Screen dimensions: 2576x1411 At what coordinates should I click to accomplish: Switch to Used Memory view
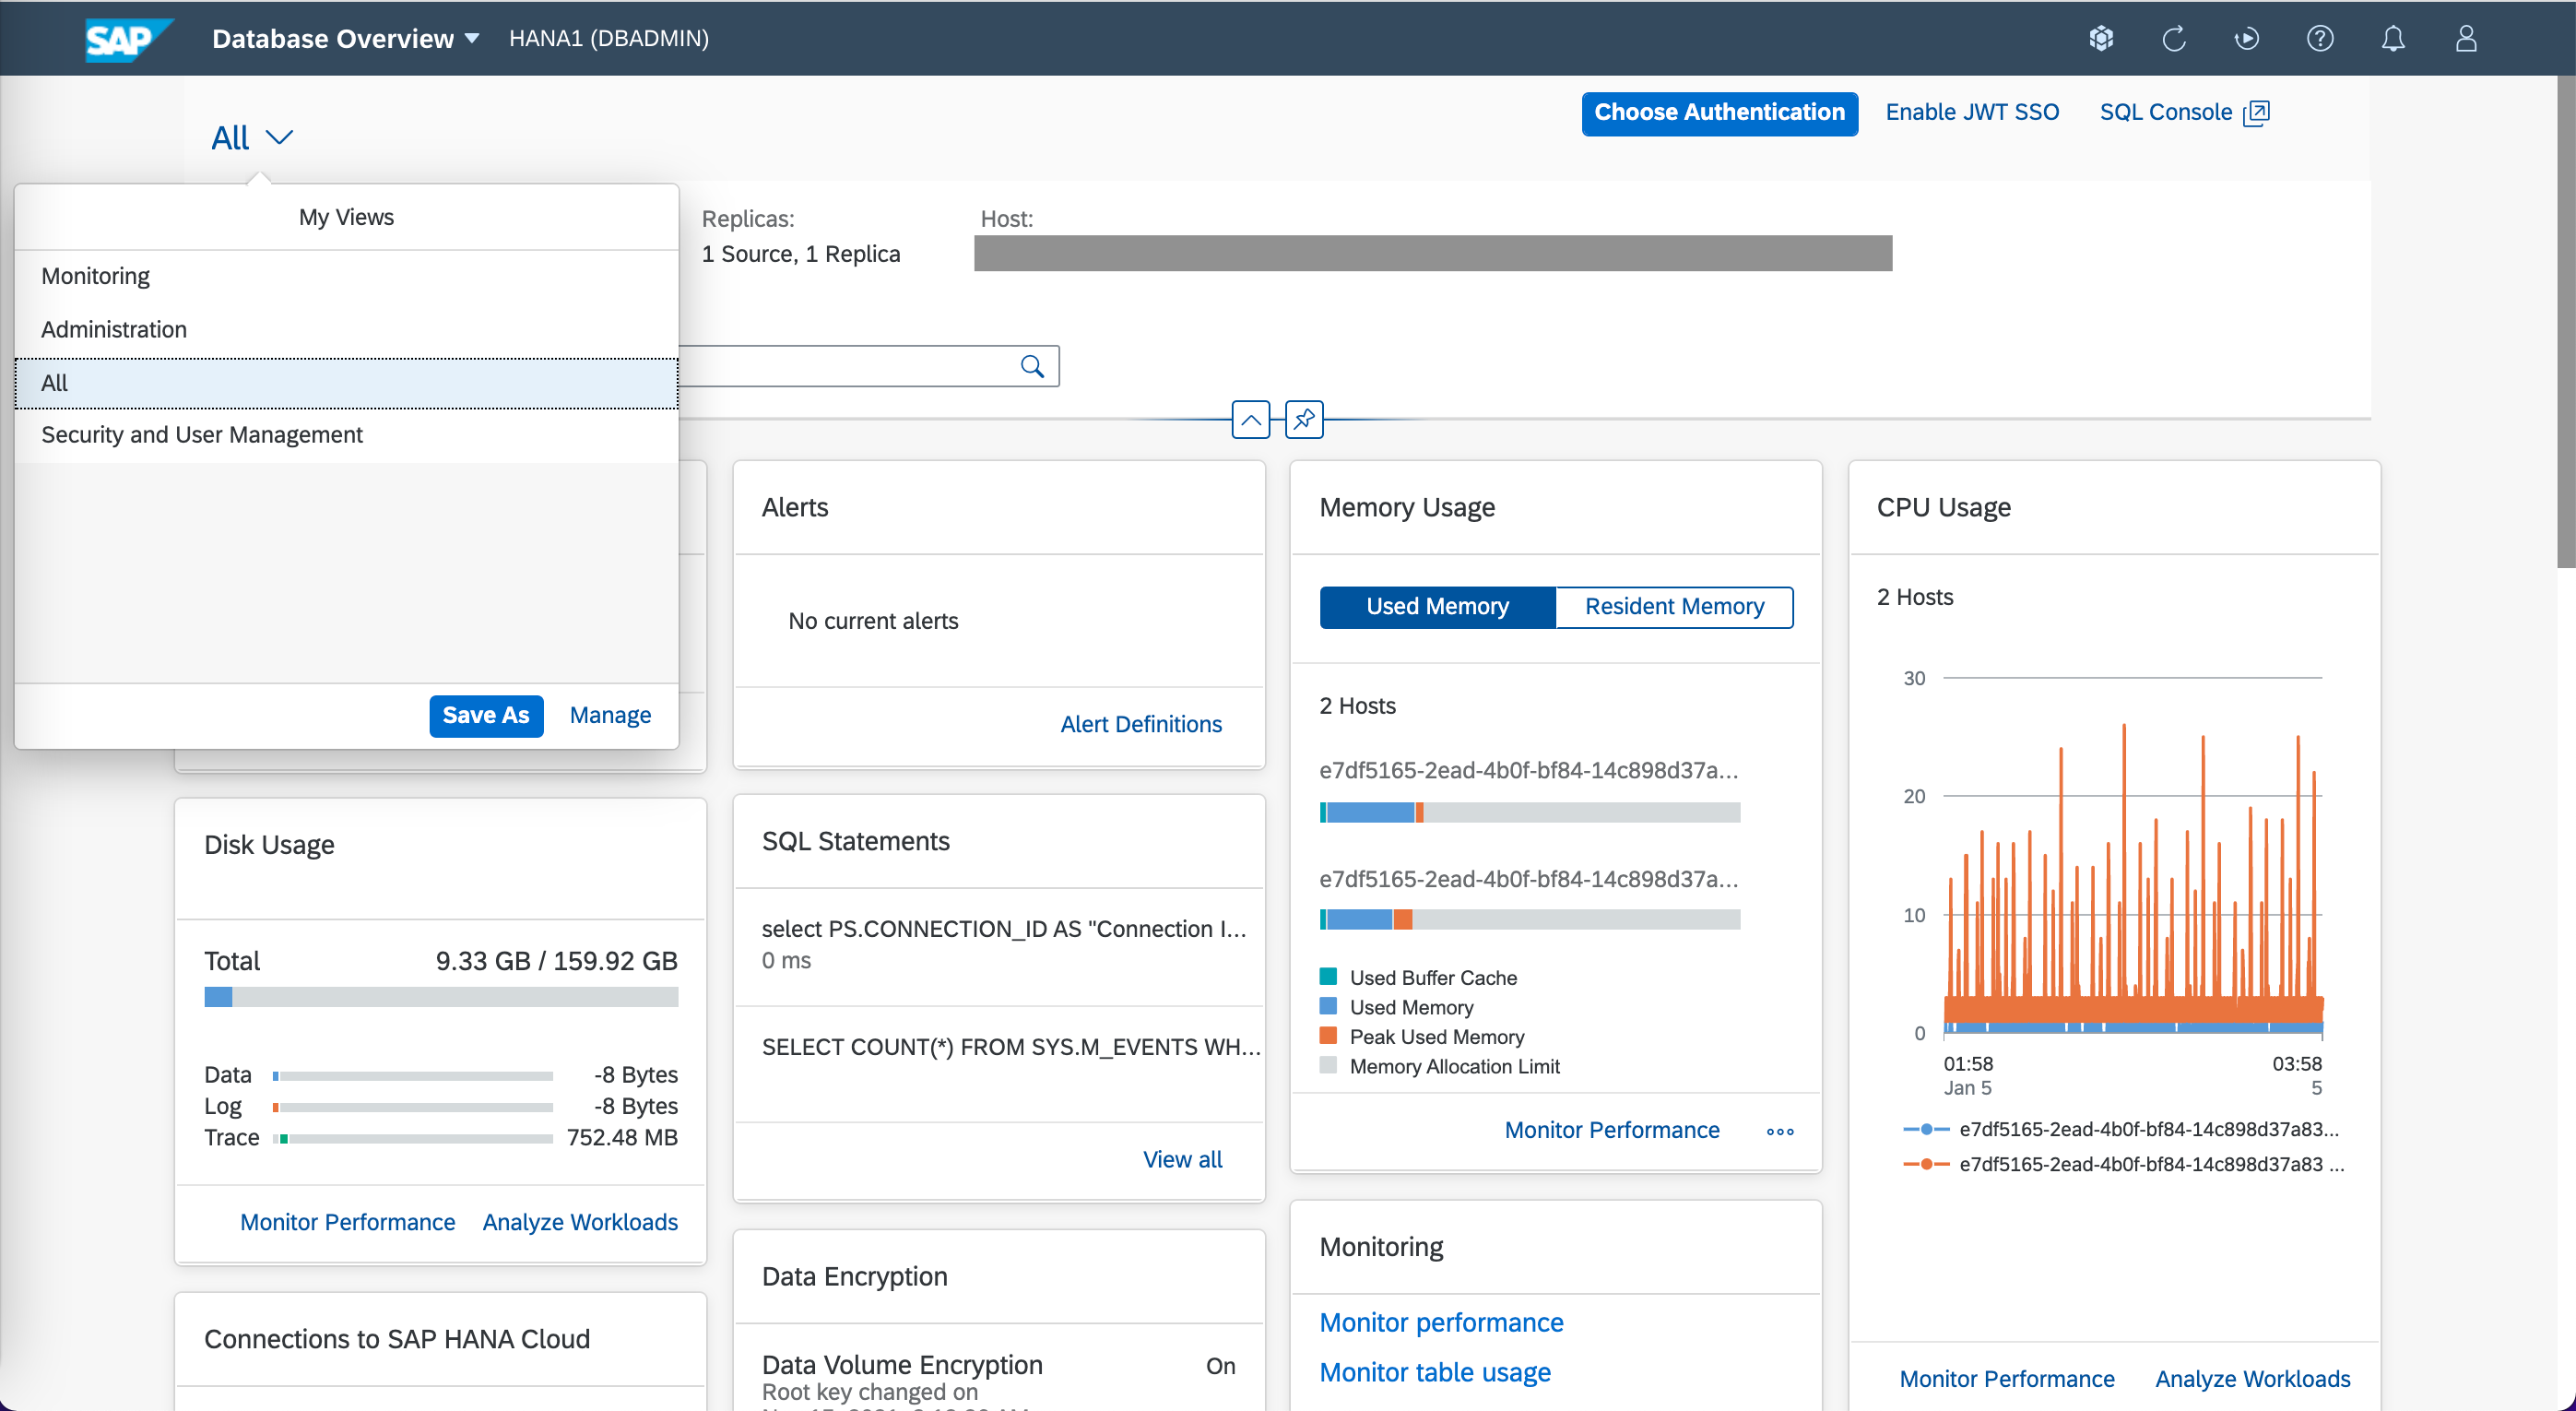[x=1437, y=607]
